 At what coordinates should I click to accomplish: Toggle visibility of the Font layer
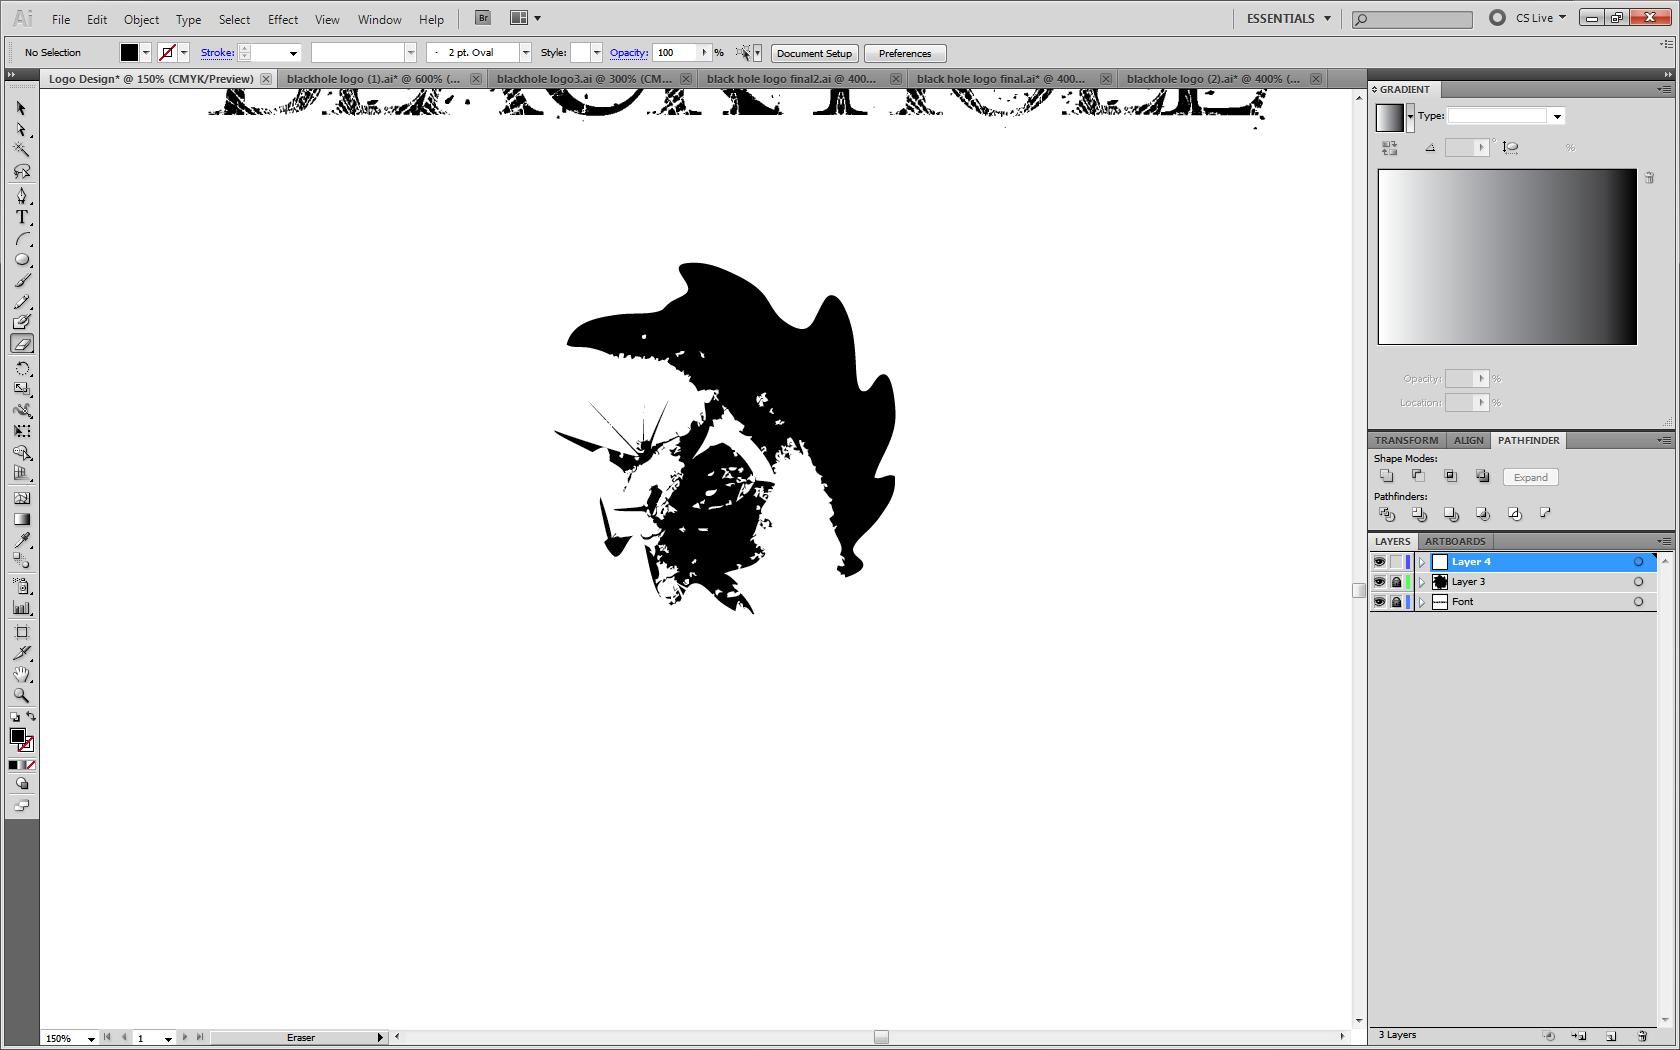1380,602
